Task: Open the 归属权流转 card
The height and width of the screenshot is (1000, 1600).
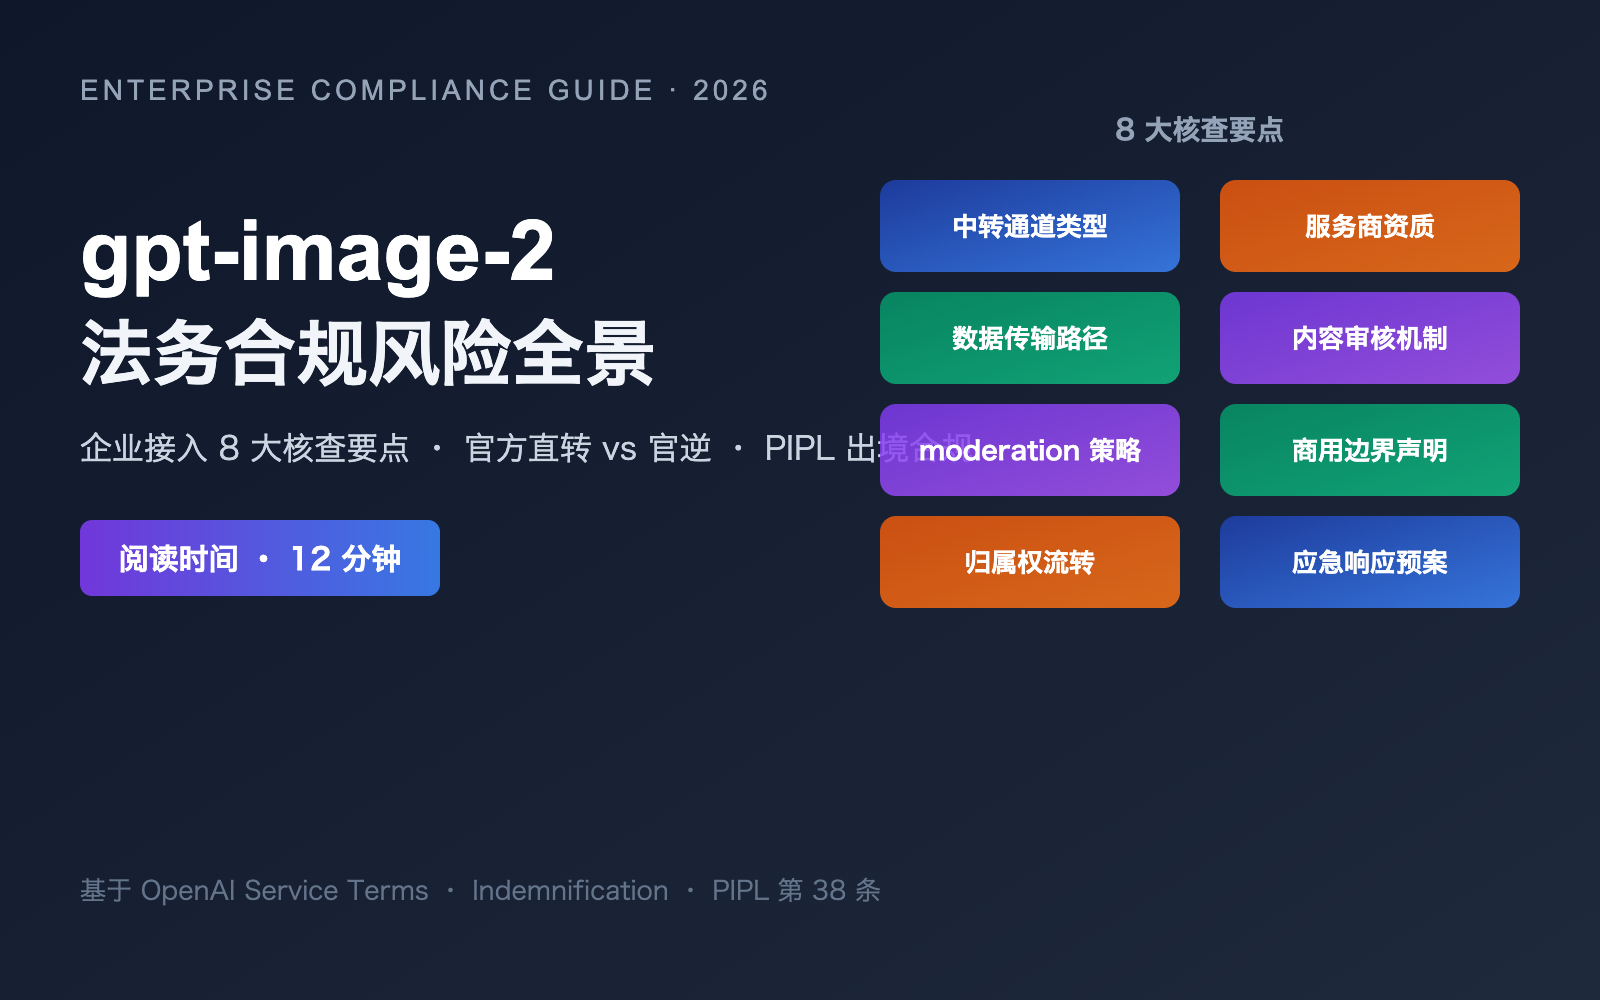Action: (x=1030, y=562)
